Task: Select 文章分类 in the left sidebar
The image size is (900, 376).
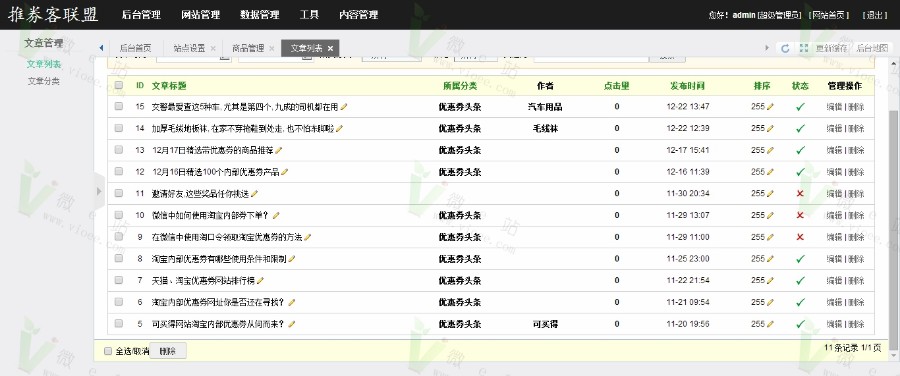Action: coord(44,81)
